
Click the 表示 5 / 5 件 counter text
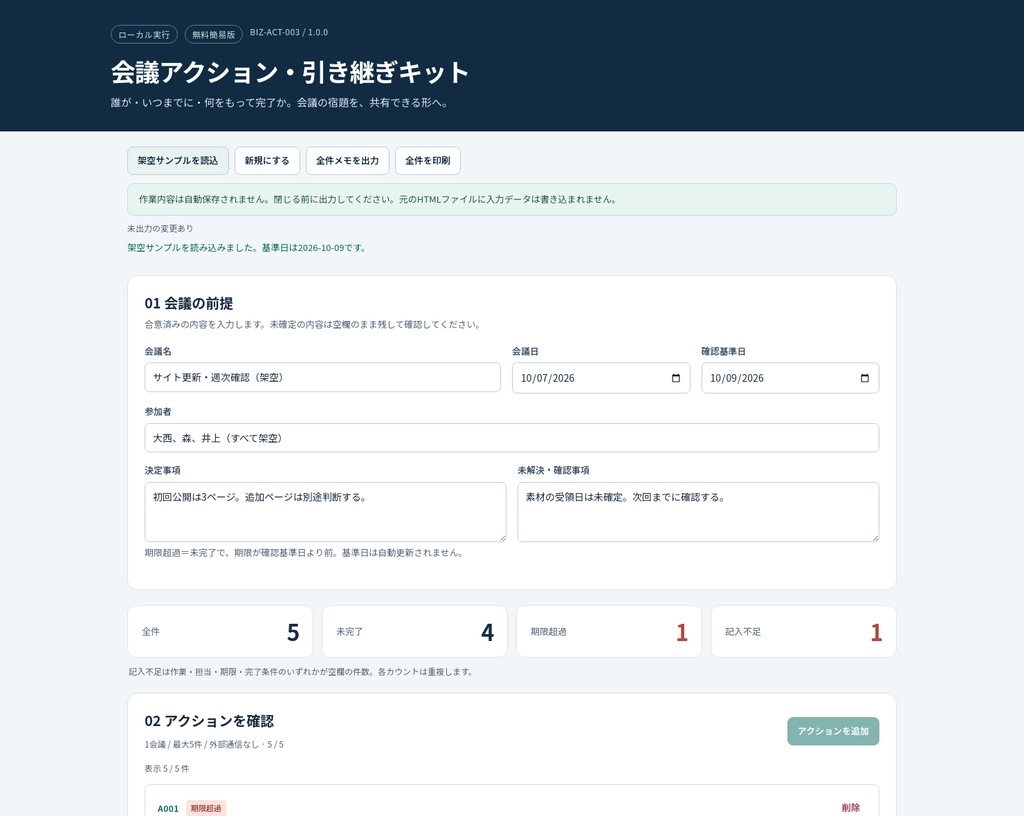pos(167,769)
